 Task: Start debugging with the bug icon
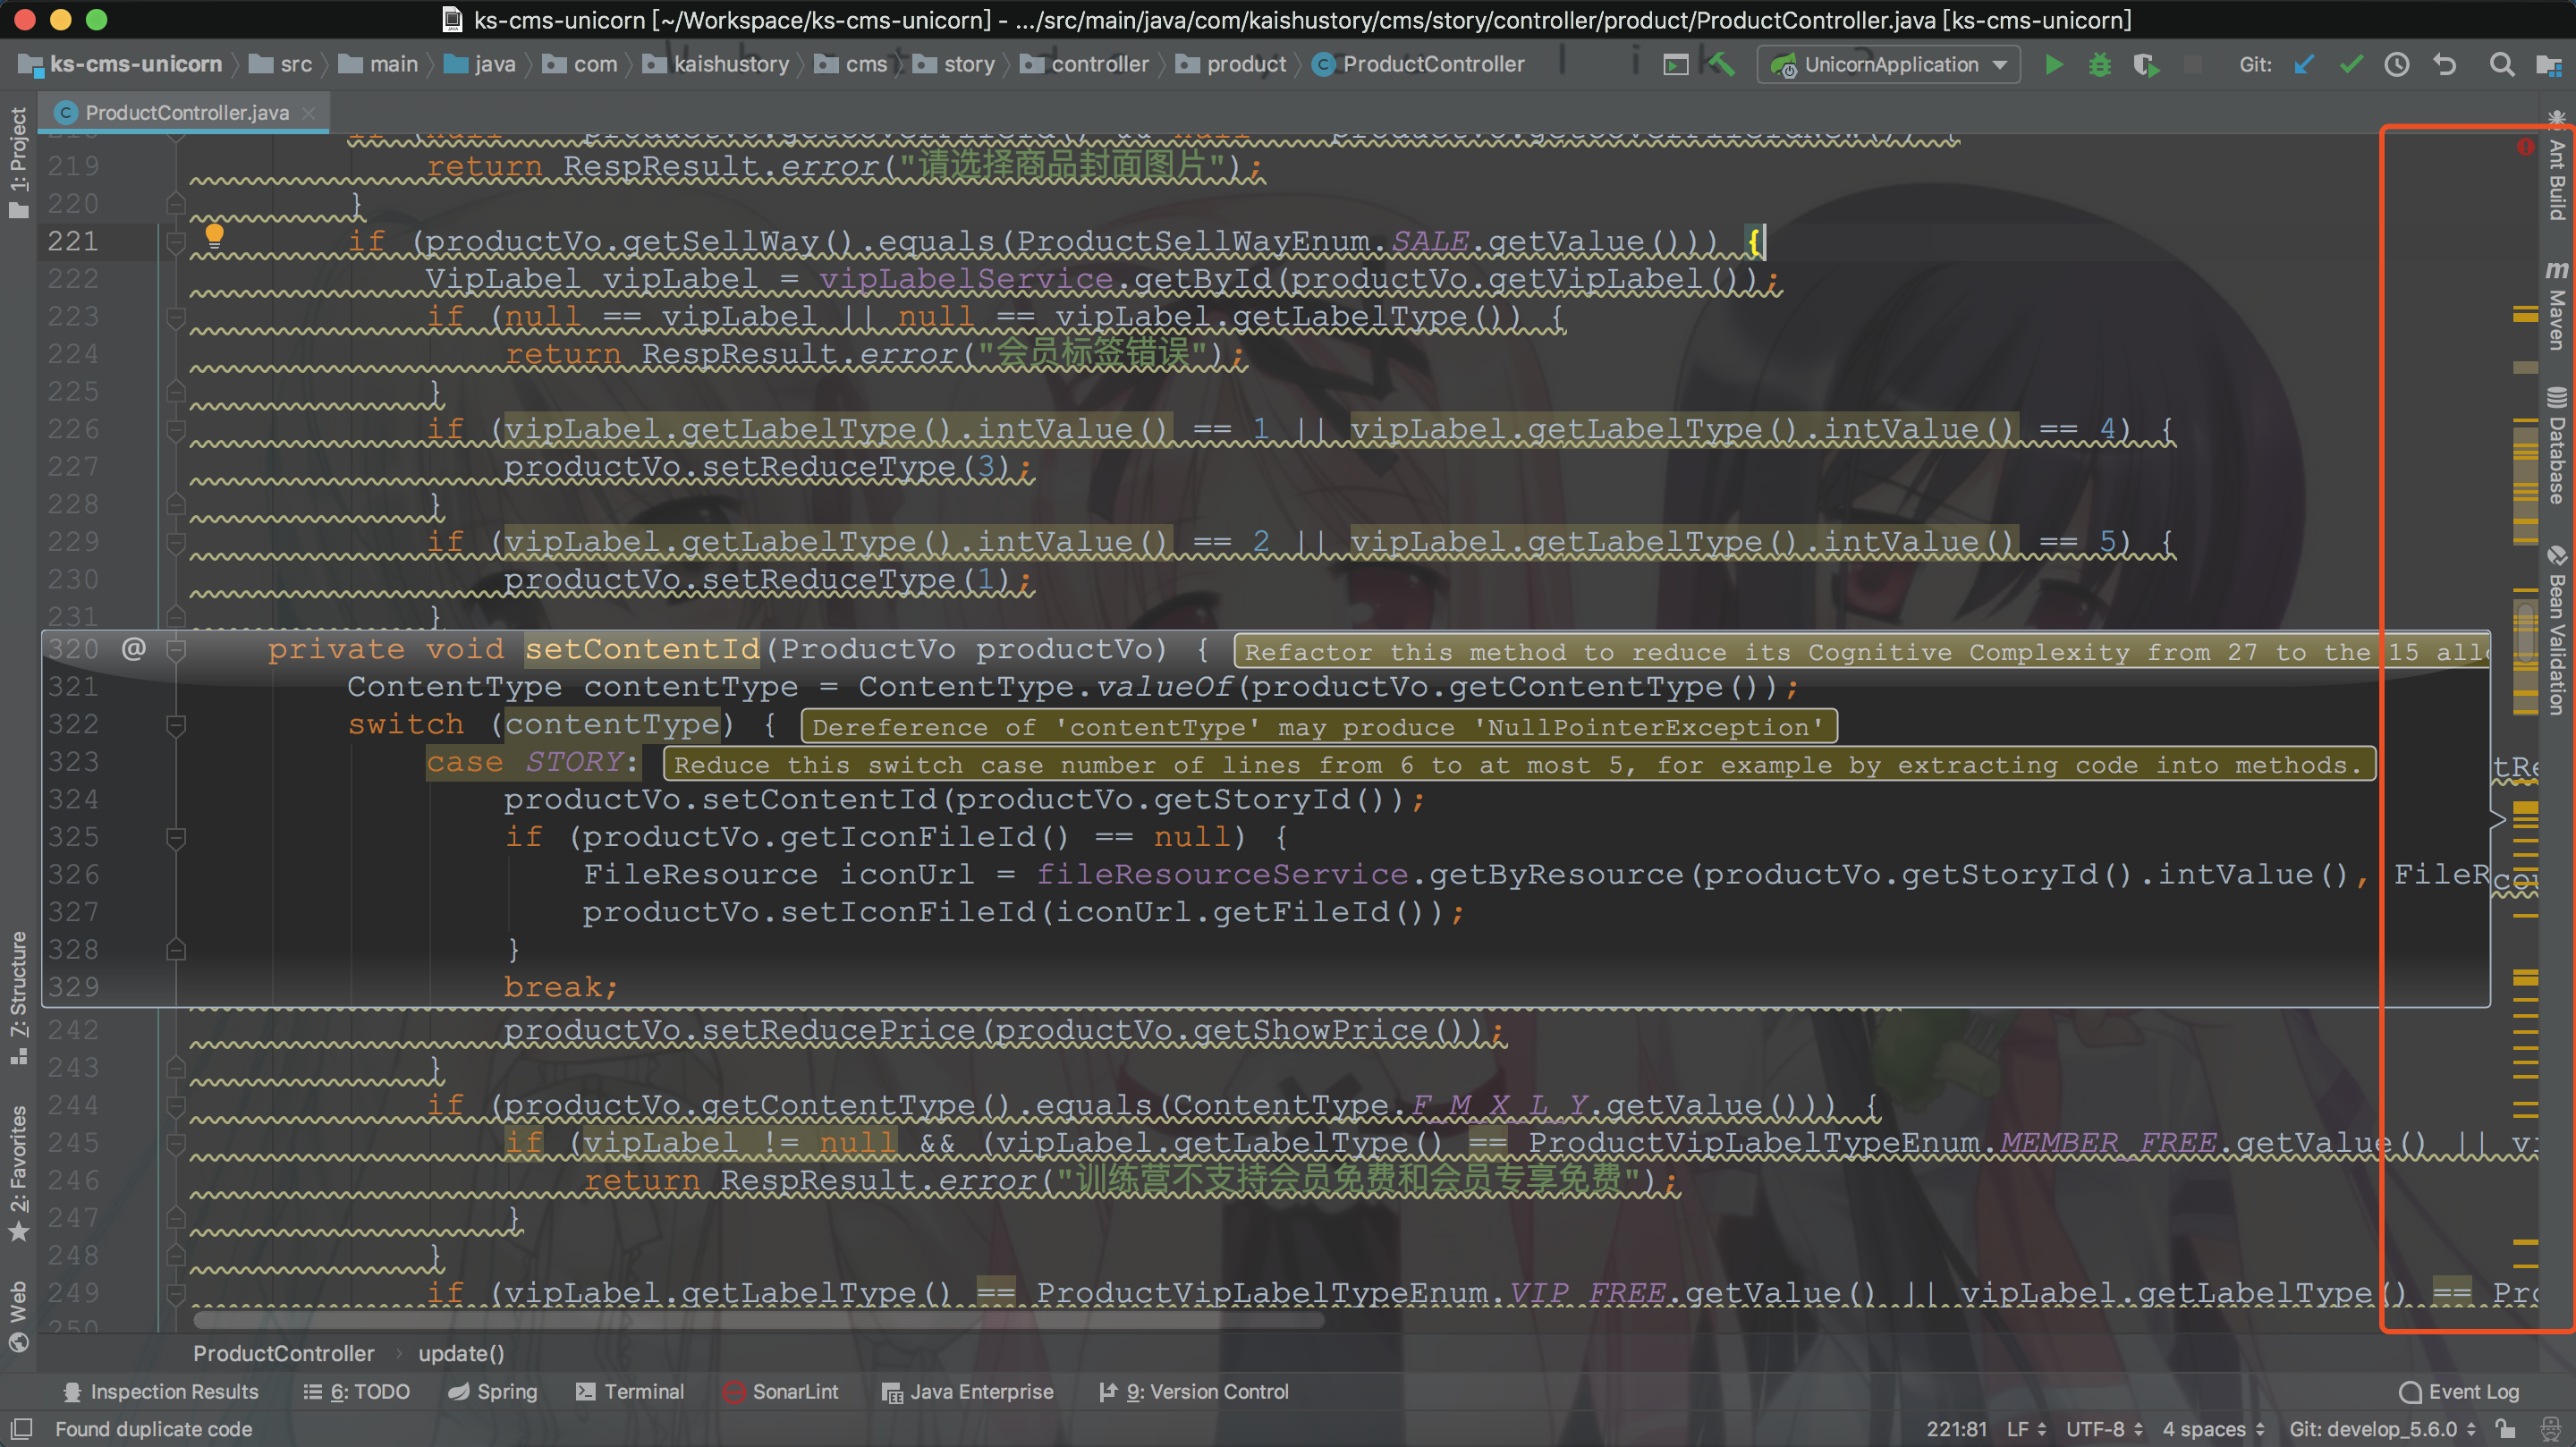point(2099,65)
